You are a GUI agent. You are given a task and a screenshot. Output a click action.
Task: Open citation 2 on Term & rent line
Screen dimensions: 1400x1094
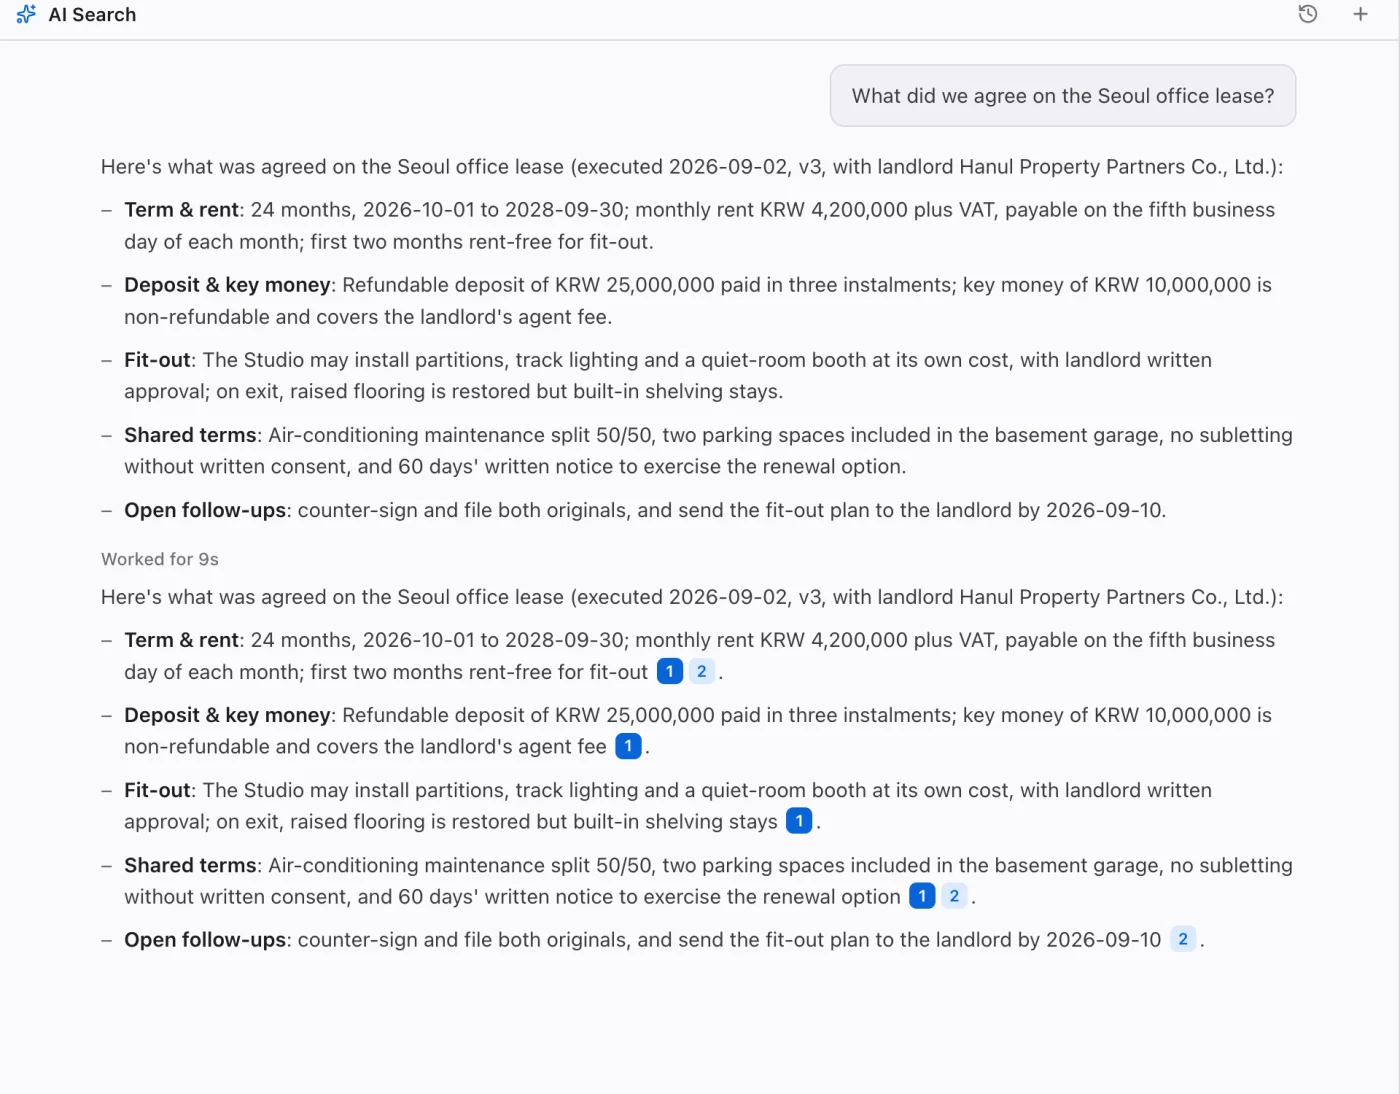click(702, 672)
